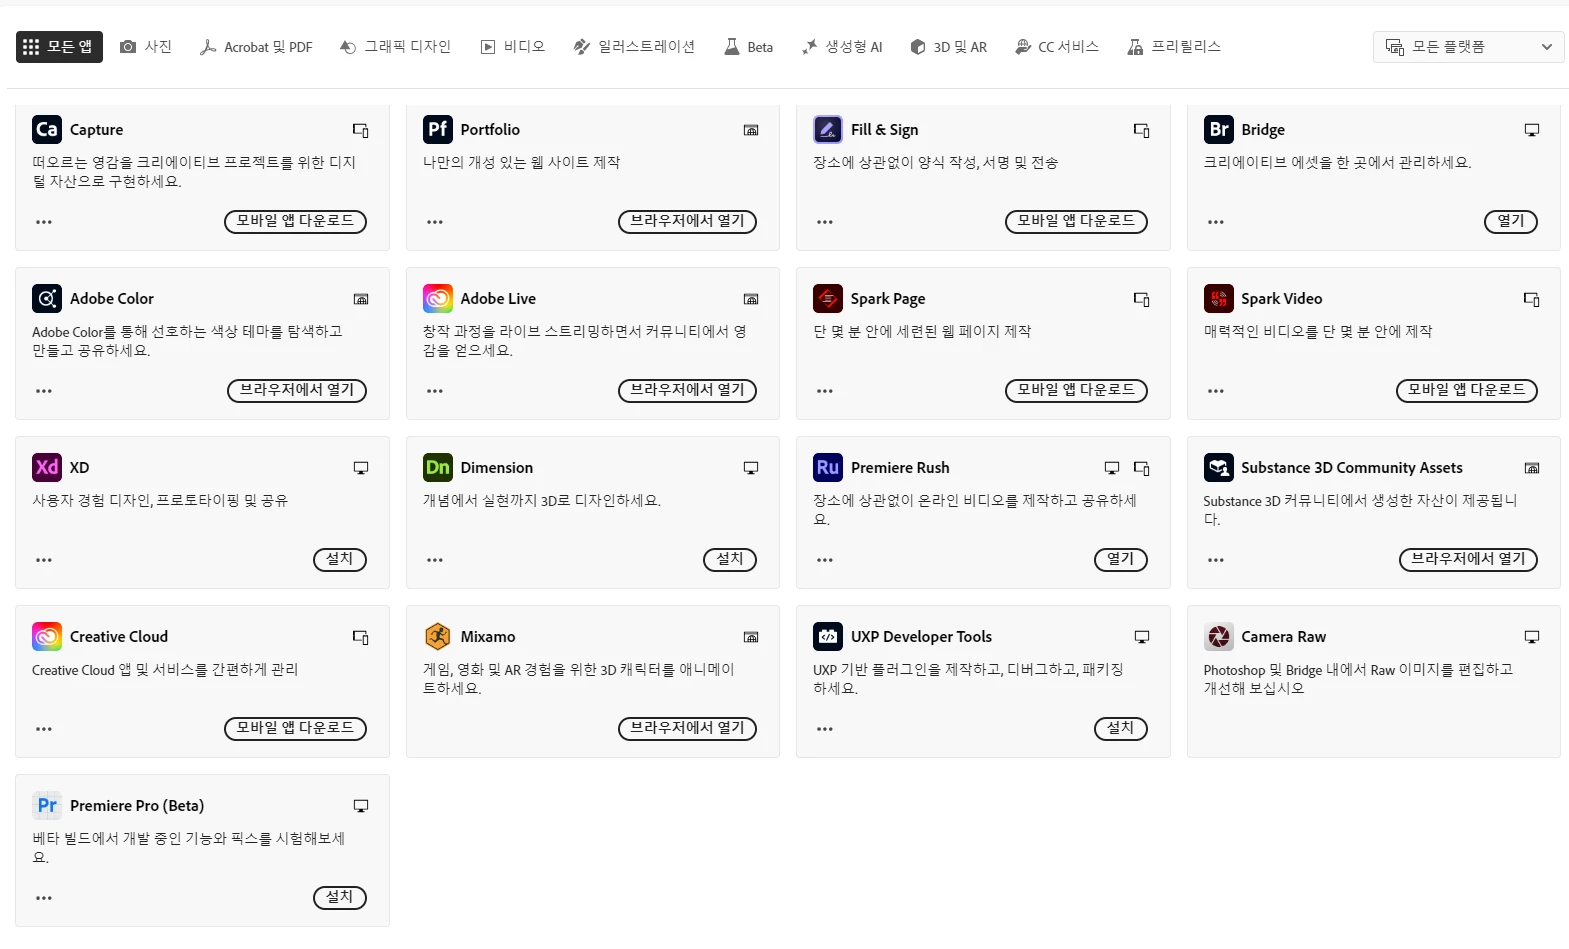
Task: Switch to the 생성형 AI tab
Action: click(x=843, y=47)
